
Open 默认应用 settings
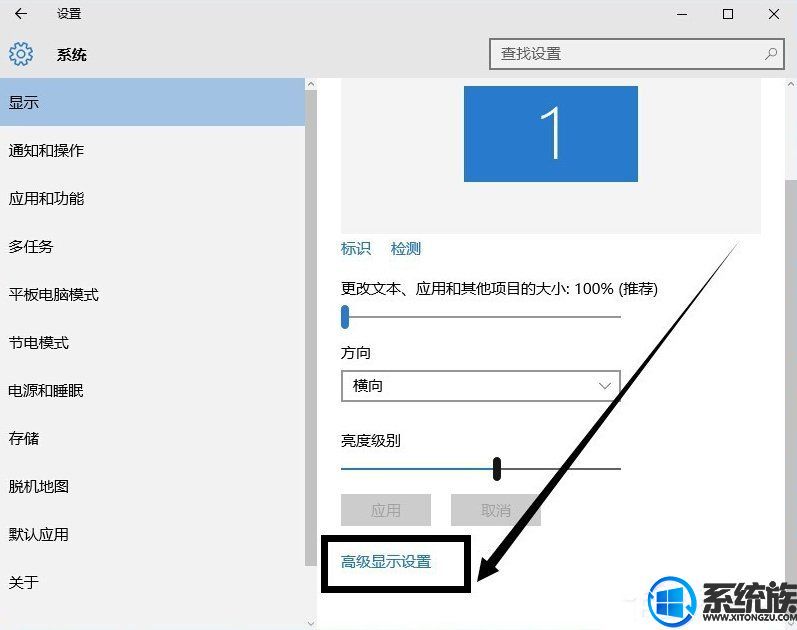(x=152, y=534)
